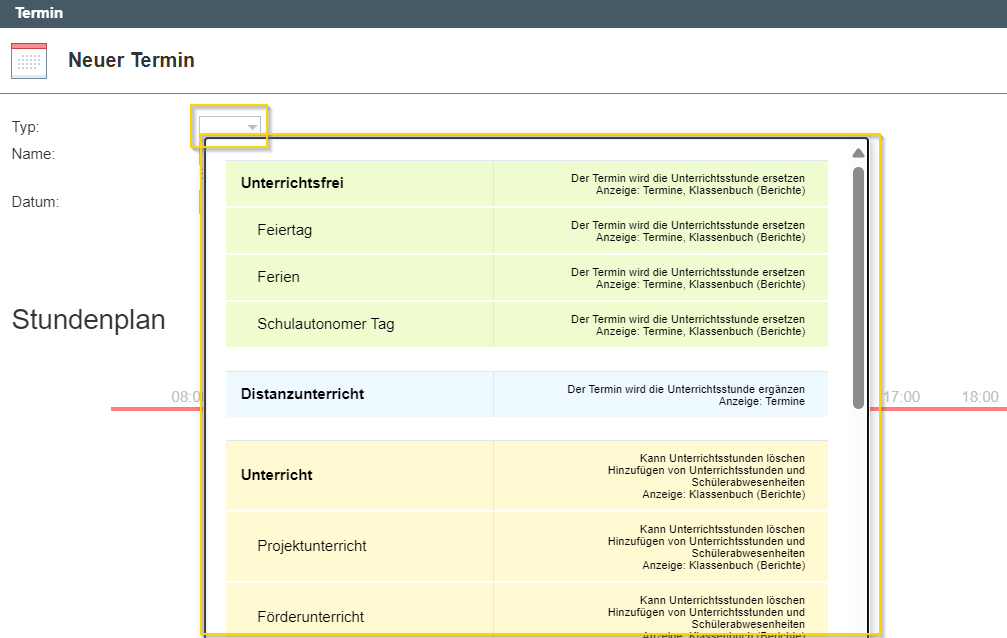
Task: Click the description text next to Projektunterricht
Action: point(706,547)
